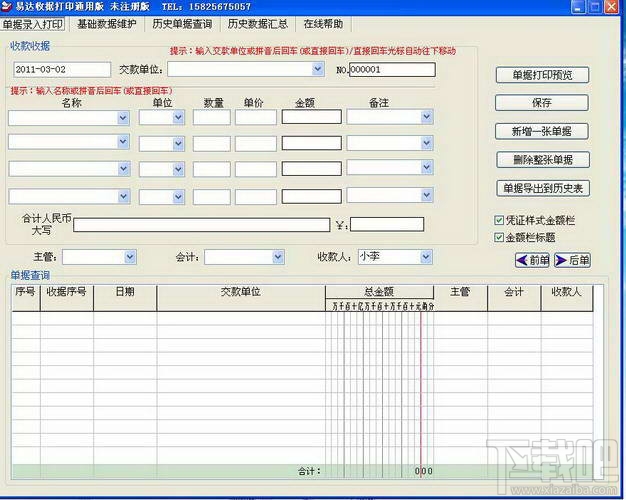The image size is (626, 500).
Task: Open 单位 dropdown in third row
Action: pos(178,169)
